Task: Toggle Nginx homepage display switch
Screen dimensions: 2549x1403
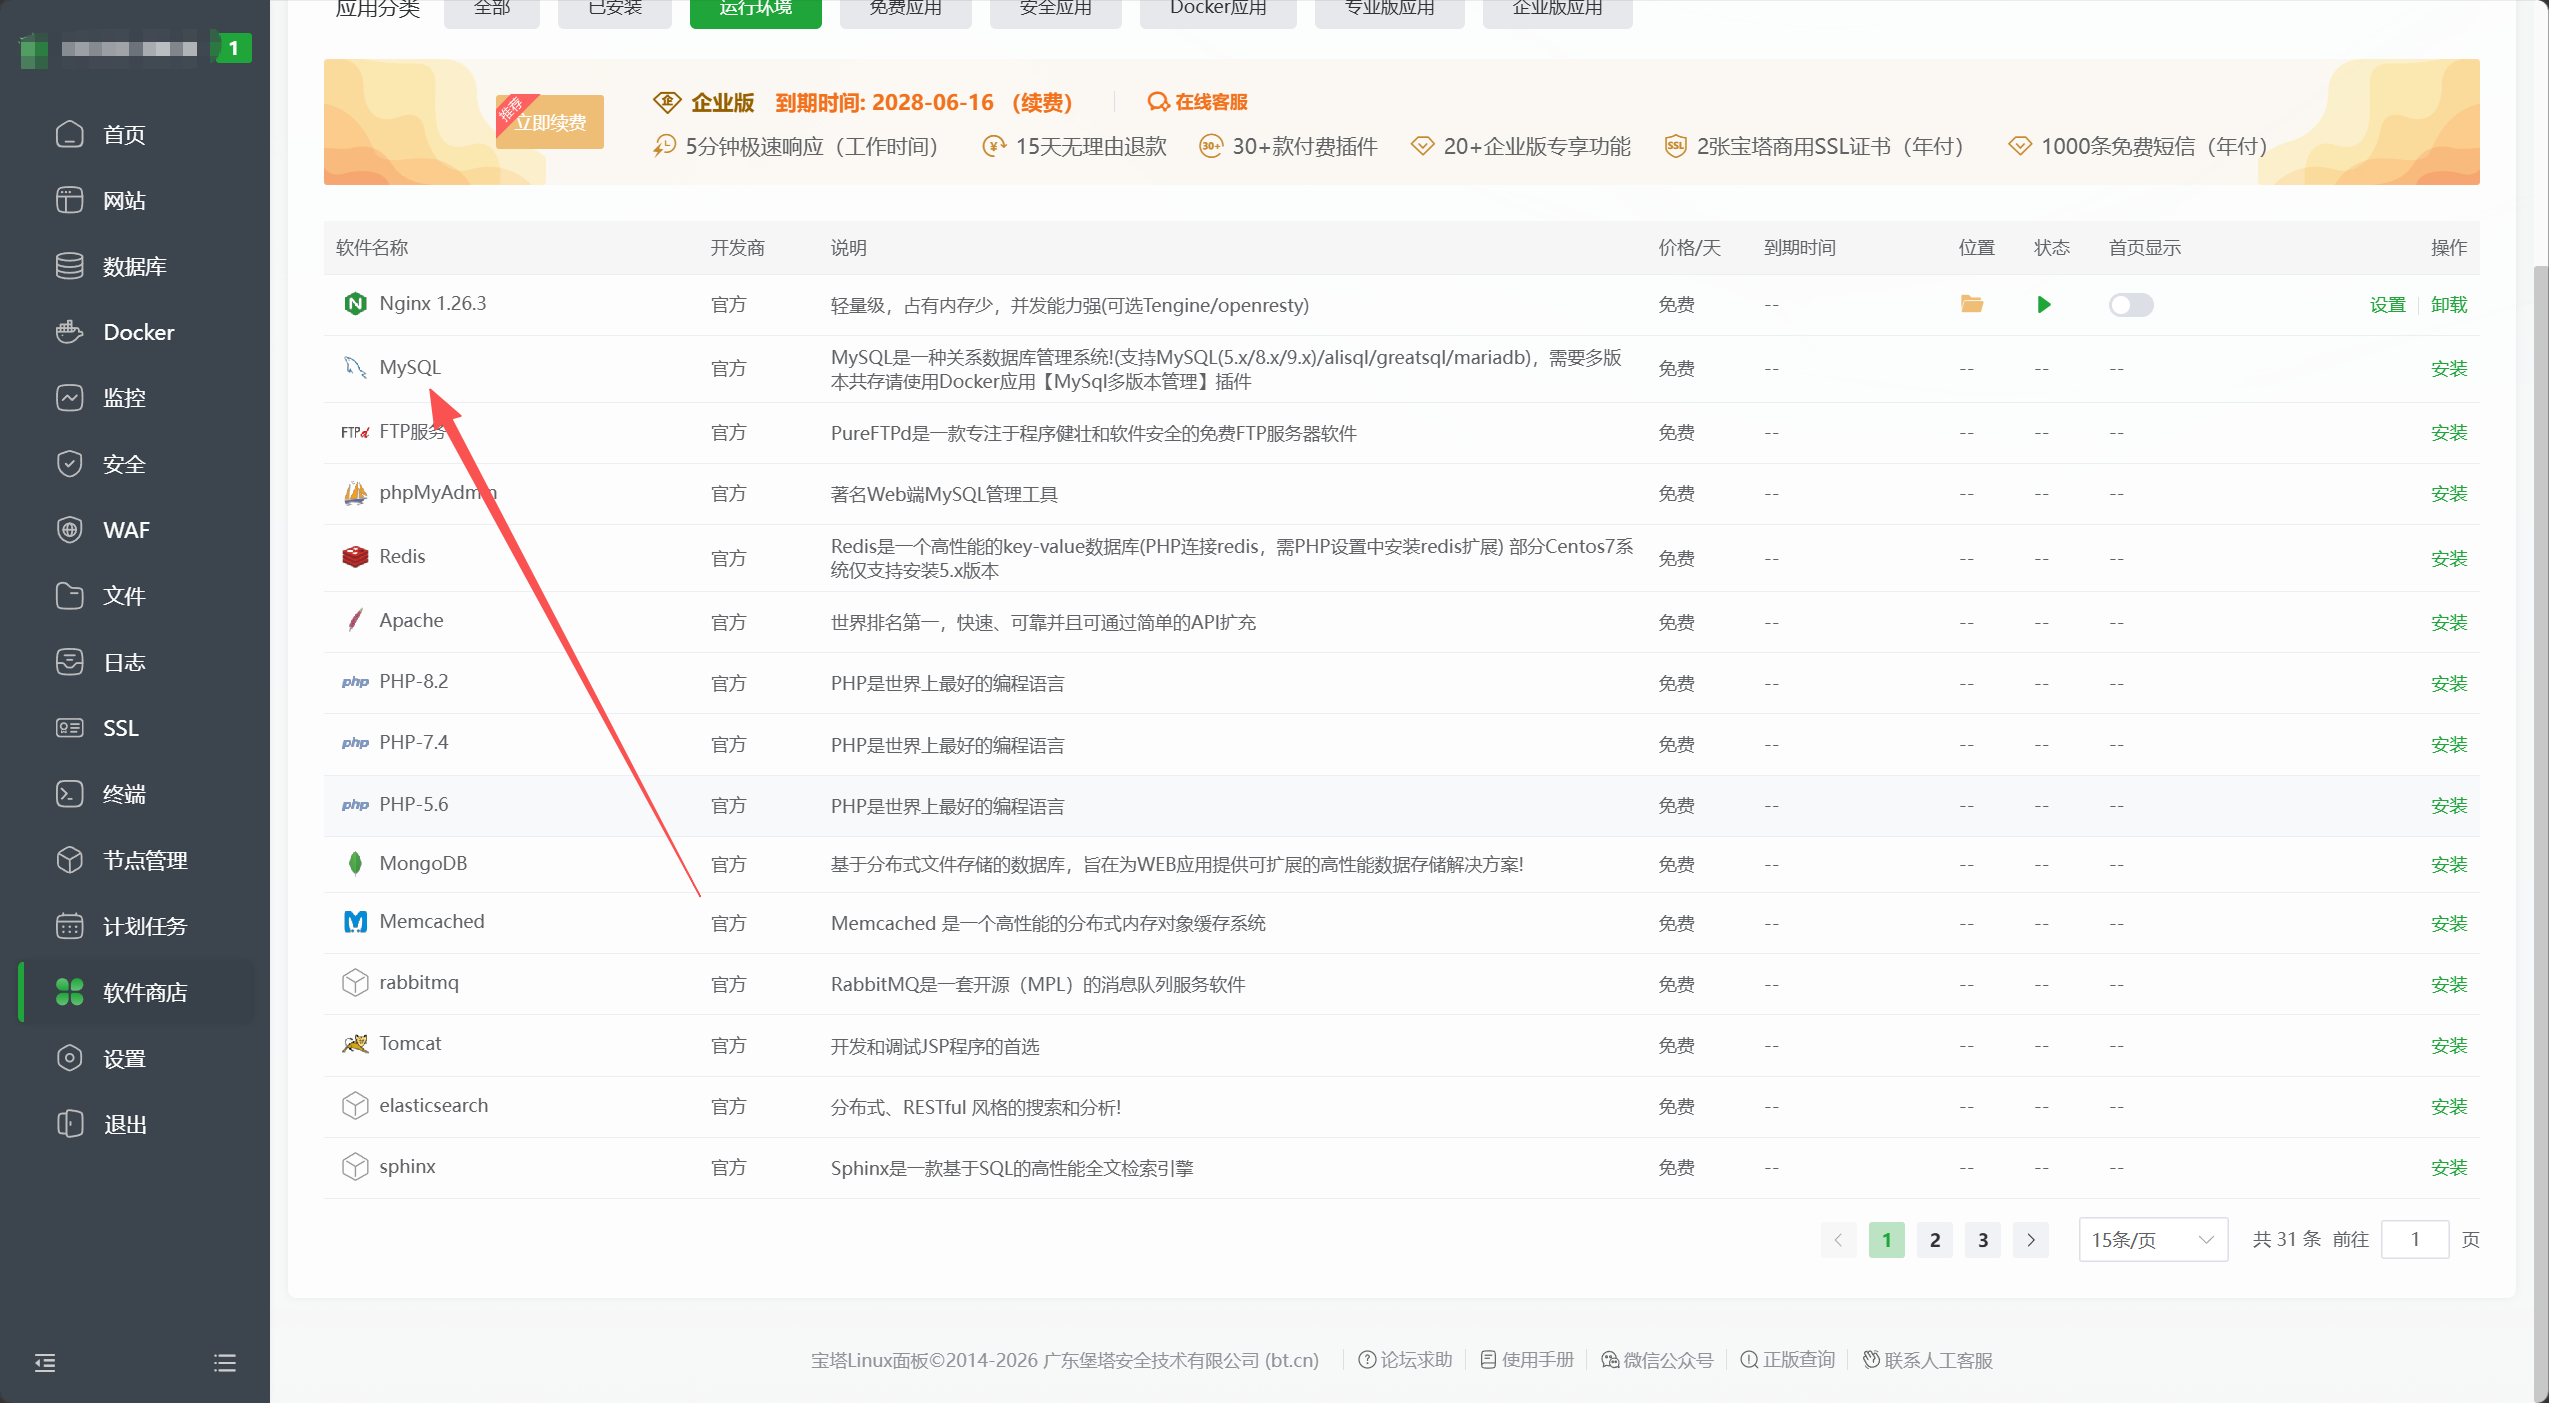Action: pos(2131,305)
